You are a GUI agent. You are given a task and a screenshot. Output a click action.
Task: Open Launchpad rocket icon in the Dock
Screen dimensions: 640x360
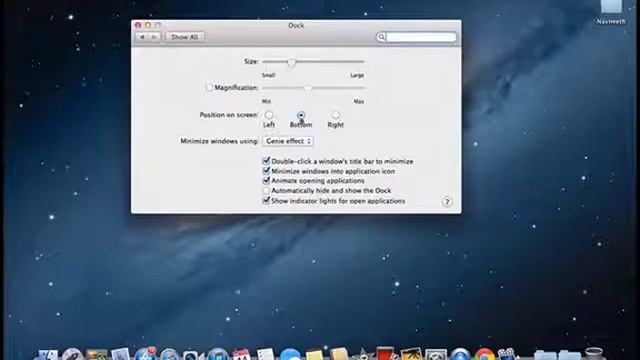click(x=72, y=354)
